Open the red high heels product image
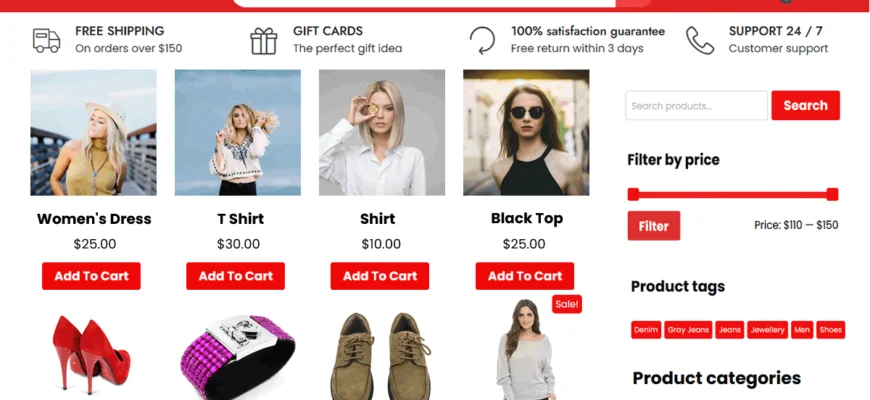Image resolution: width=870 pixels, height=400 pixels. coord(93,352)
